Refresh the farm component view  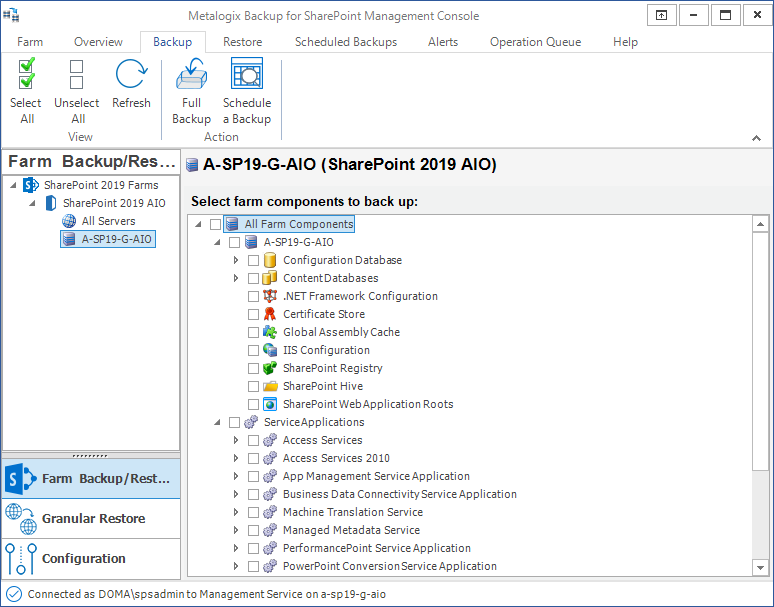pyautogui.click(x=131, y=83)
